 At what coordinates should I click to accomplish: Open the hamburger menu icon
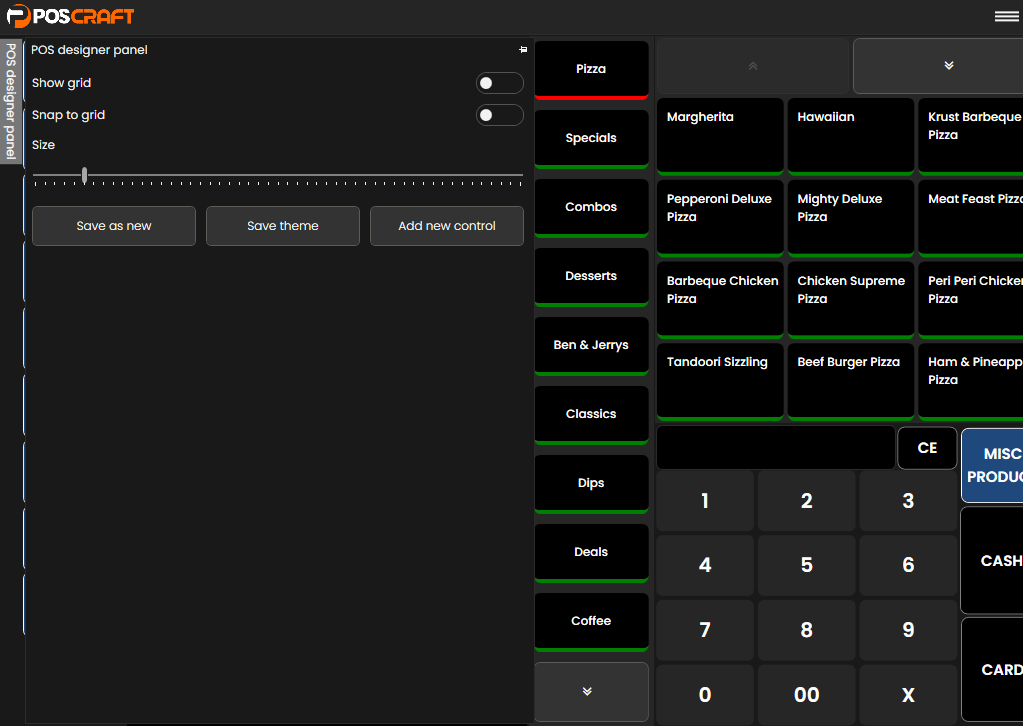1005,16
